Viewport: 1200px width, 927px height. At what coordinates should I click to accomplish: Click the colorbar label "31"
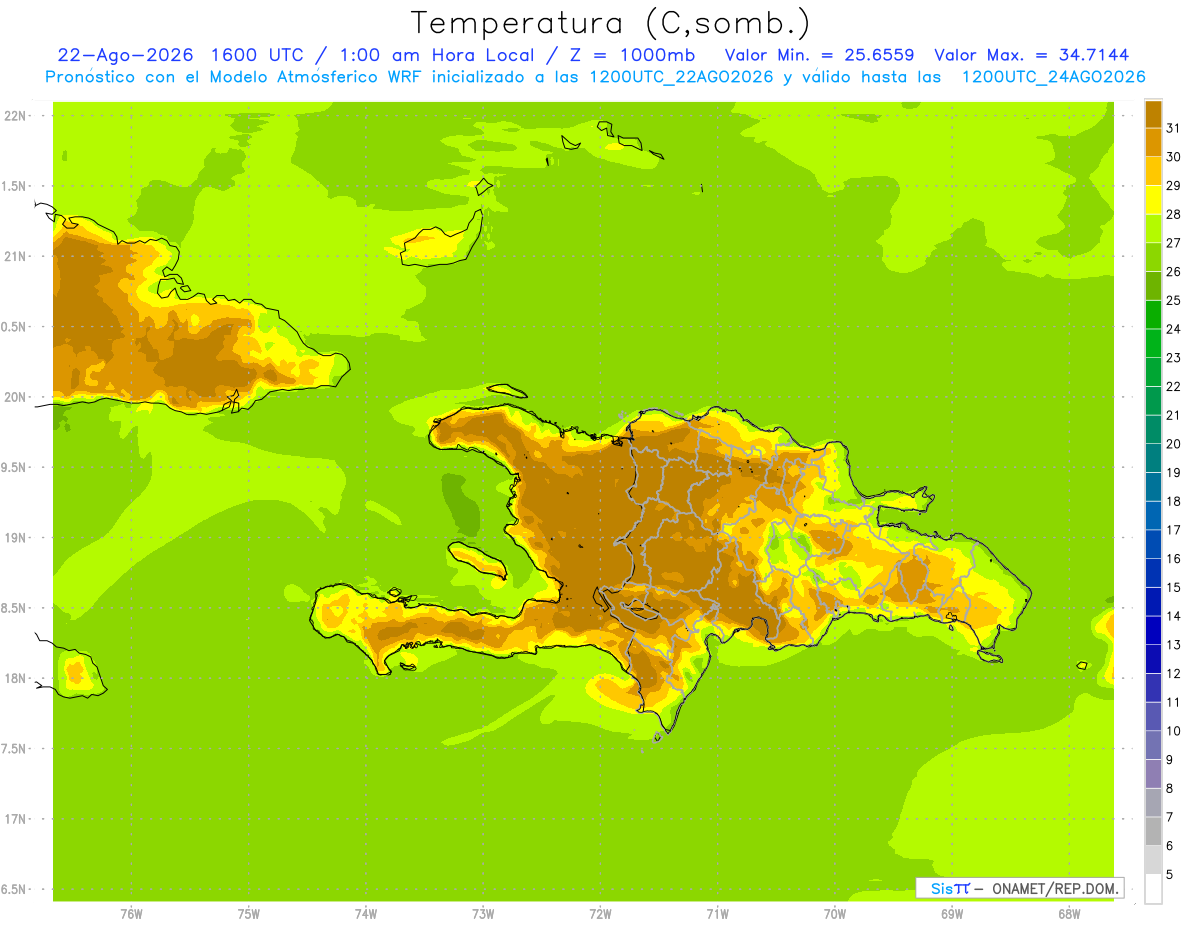click(x=1173, y=128)
